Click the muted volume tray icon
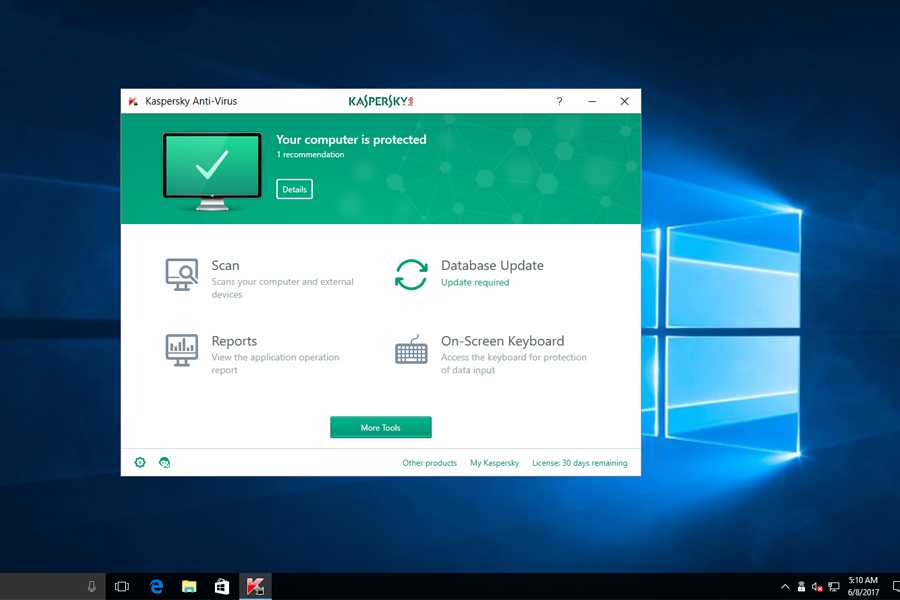Image resolution: width=900 pixels, height=600 pixels. [x=817, y=587]
